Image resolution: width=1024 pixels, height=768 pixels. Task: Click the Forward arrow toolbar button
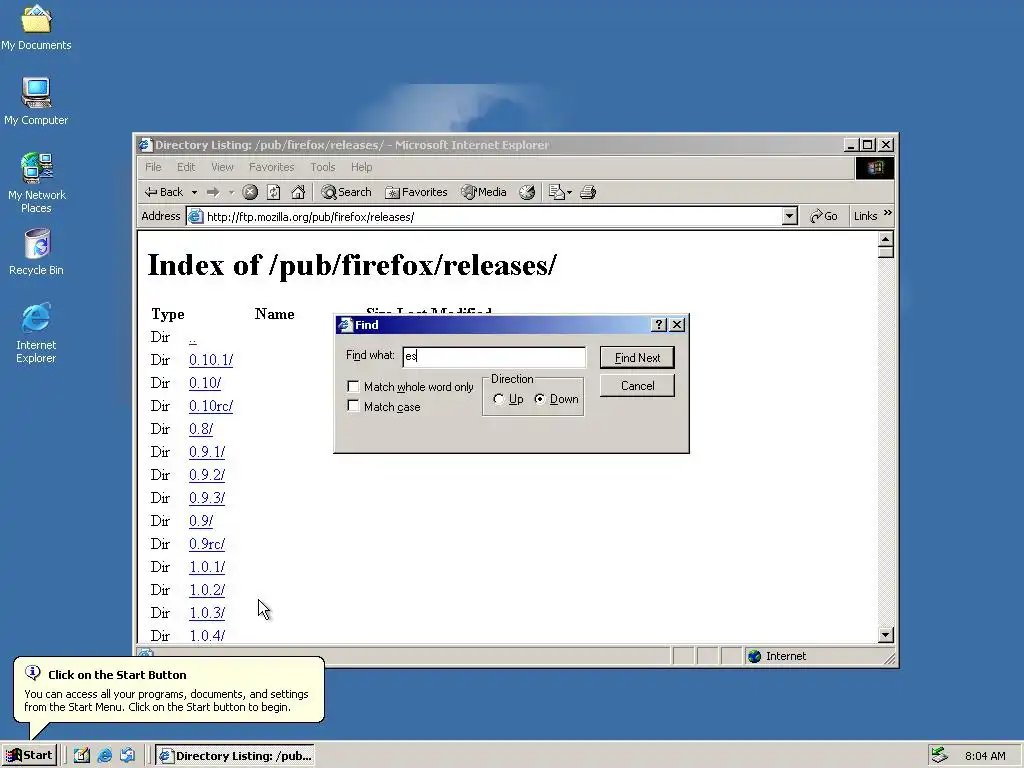(213, 192)
